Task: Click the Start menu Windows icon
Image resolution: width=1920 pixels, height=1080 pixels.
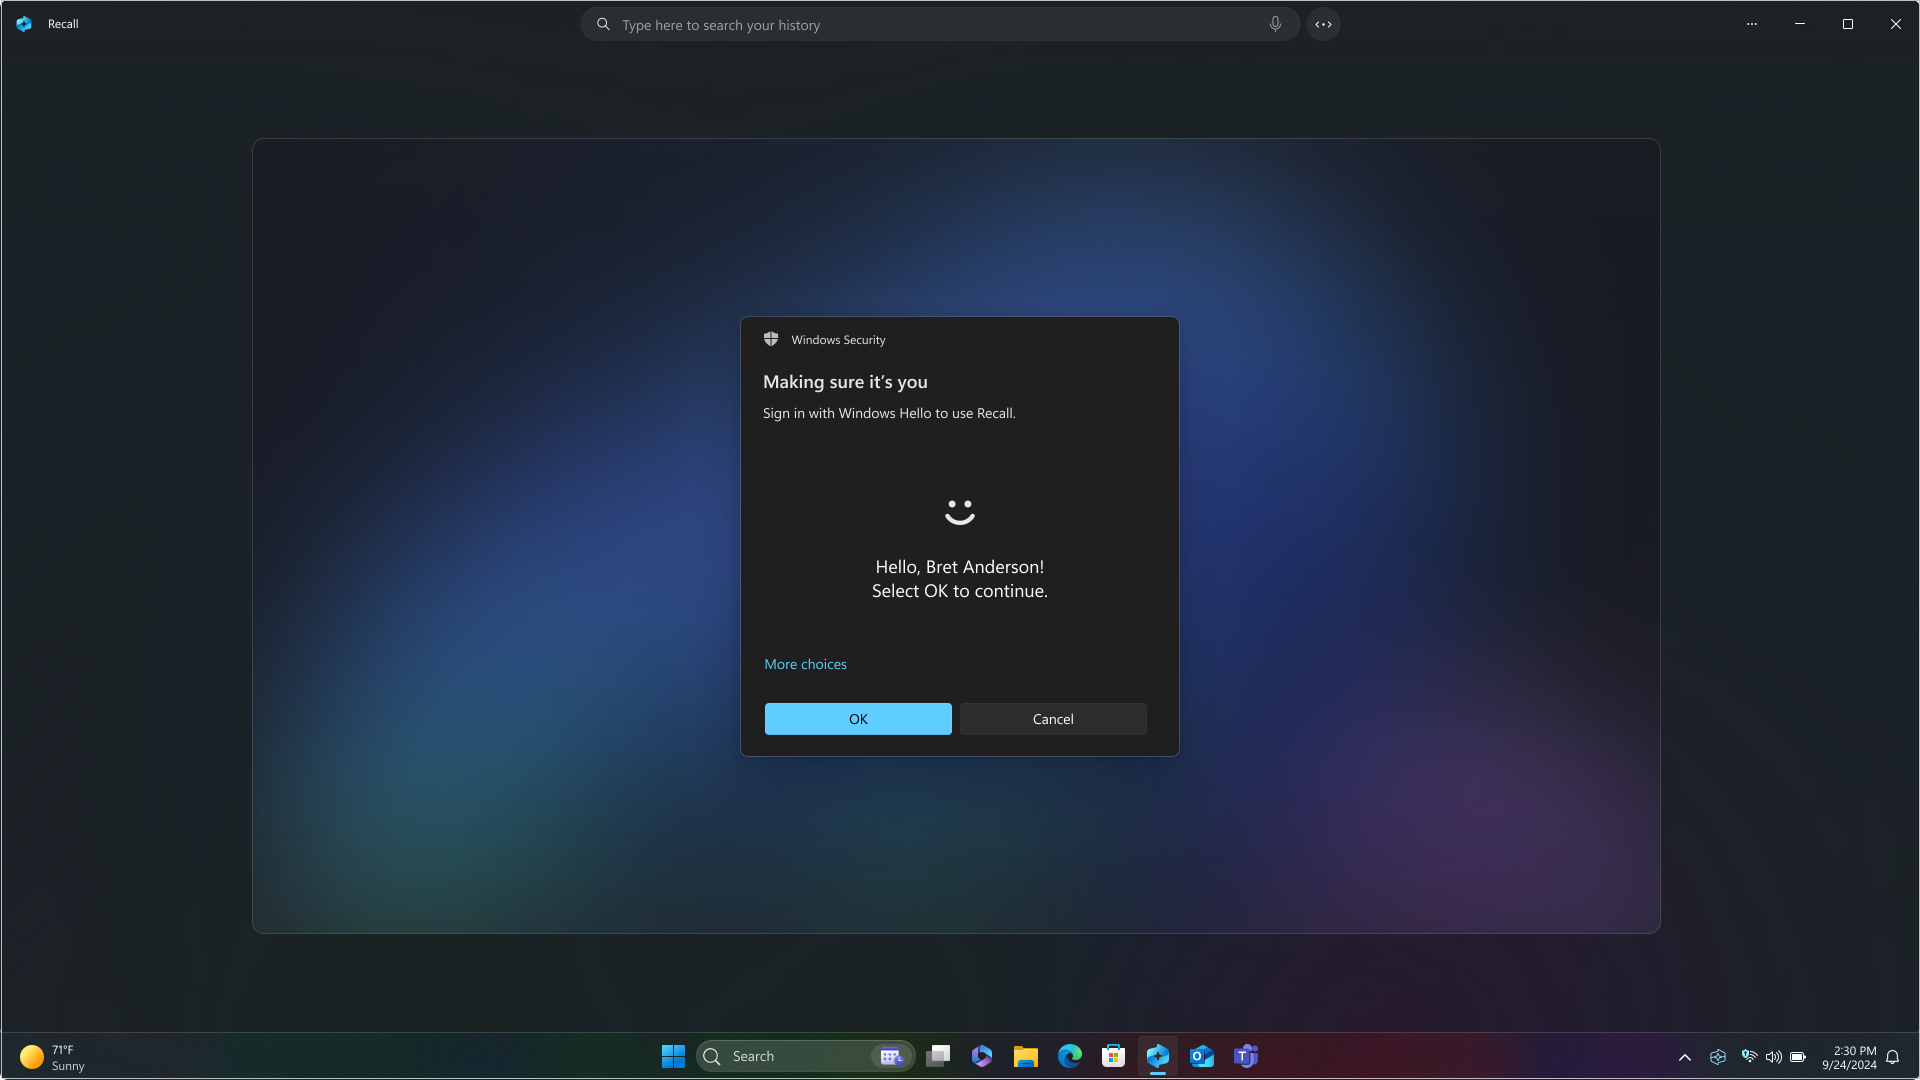Action: point(674,1055)
